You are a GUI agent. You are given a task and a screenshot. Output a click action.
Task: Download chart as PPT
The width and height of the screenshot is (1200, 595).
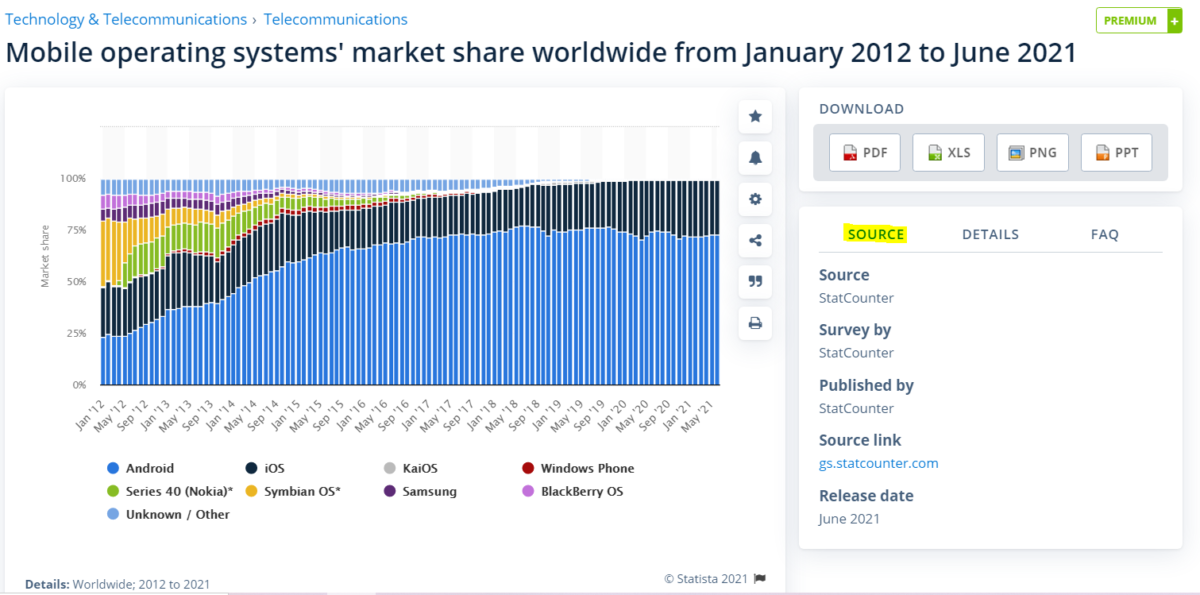(x=1116, y=153)
